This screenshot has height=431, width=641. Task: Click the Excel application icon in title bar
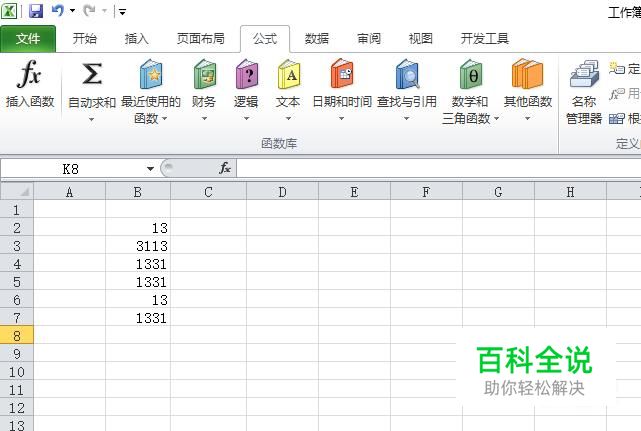click(x=9, y=11)
